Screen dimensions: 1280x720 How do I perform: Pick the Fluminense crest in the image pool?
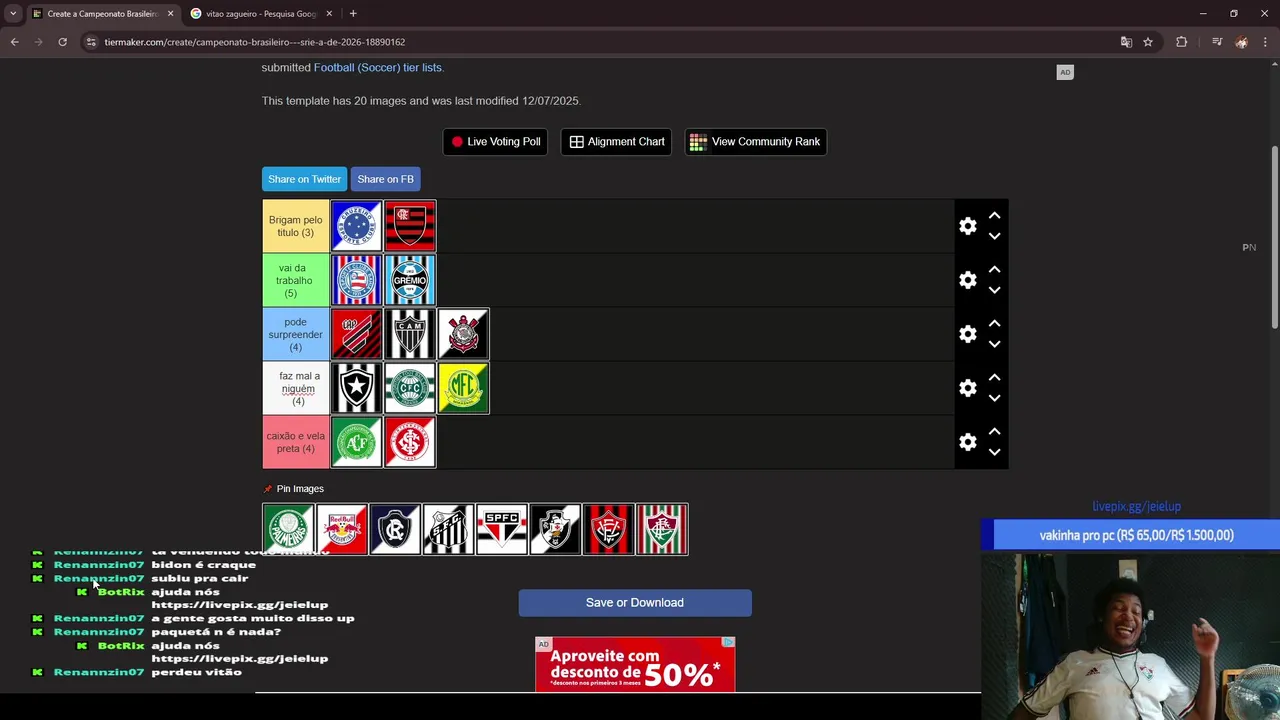pyautogui.click(x=662, y=529)
